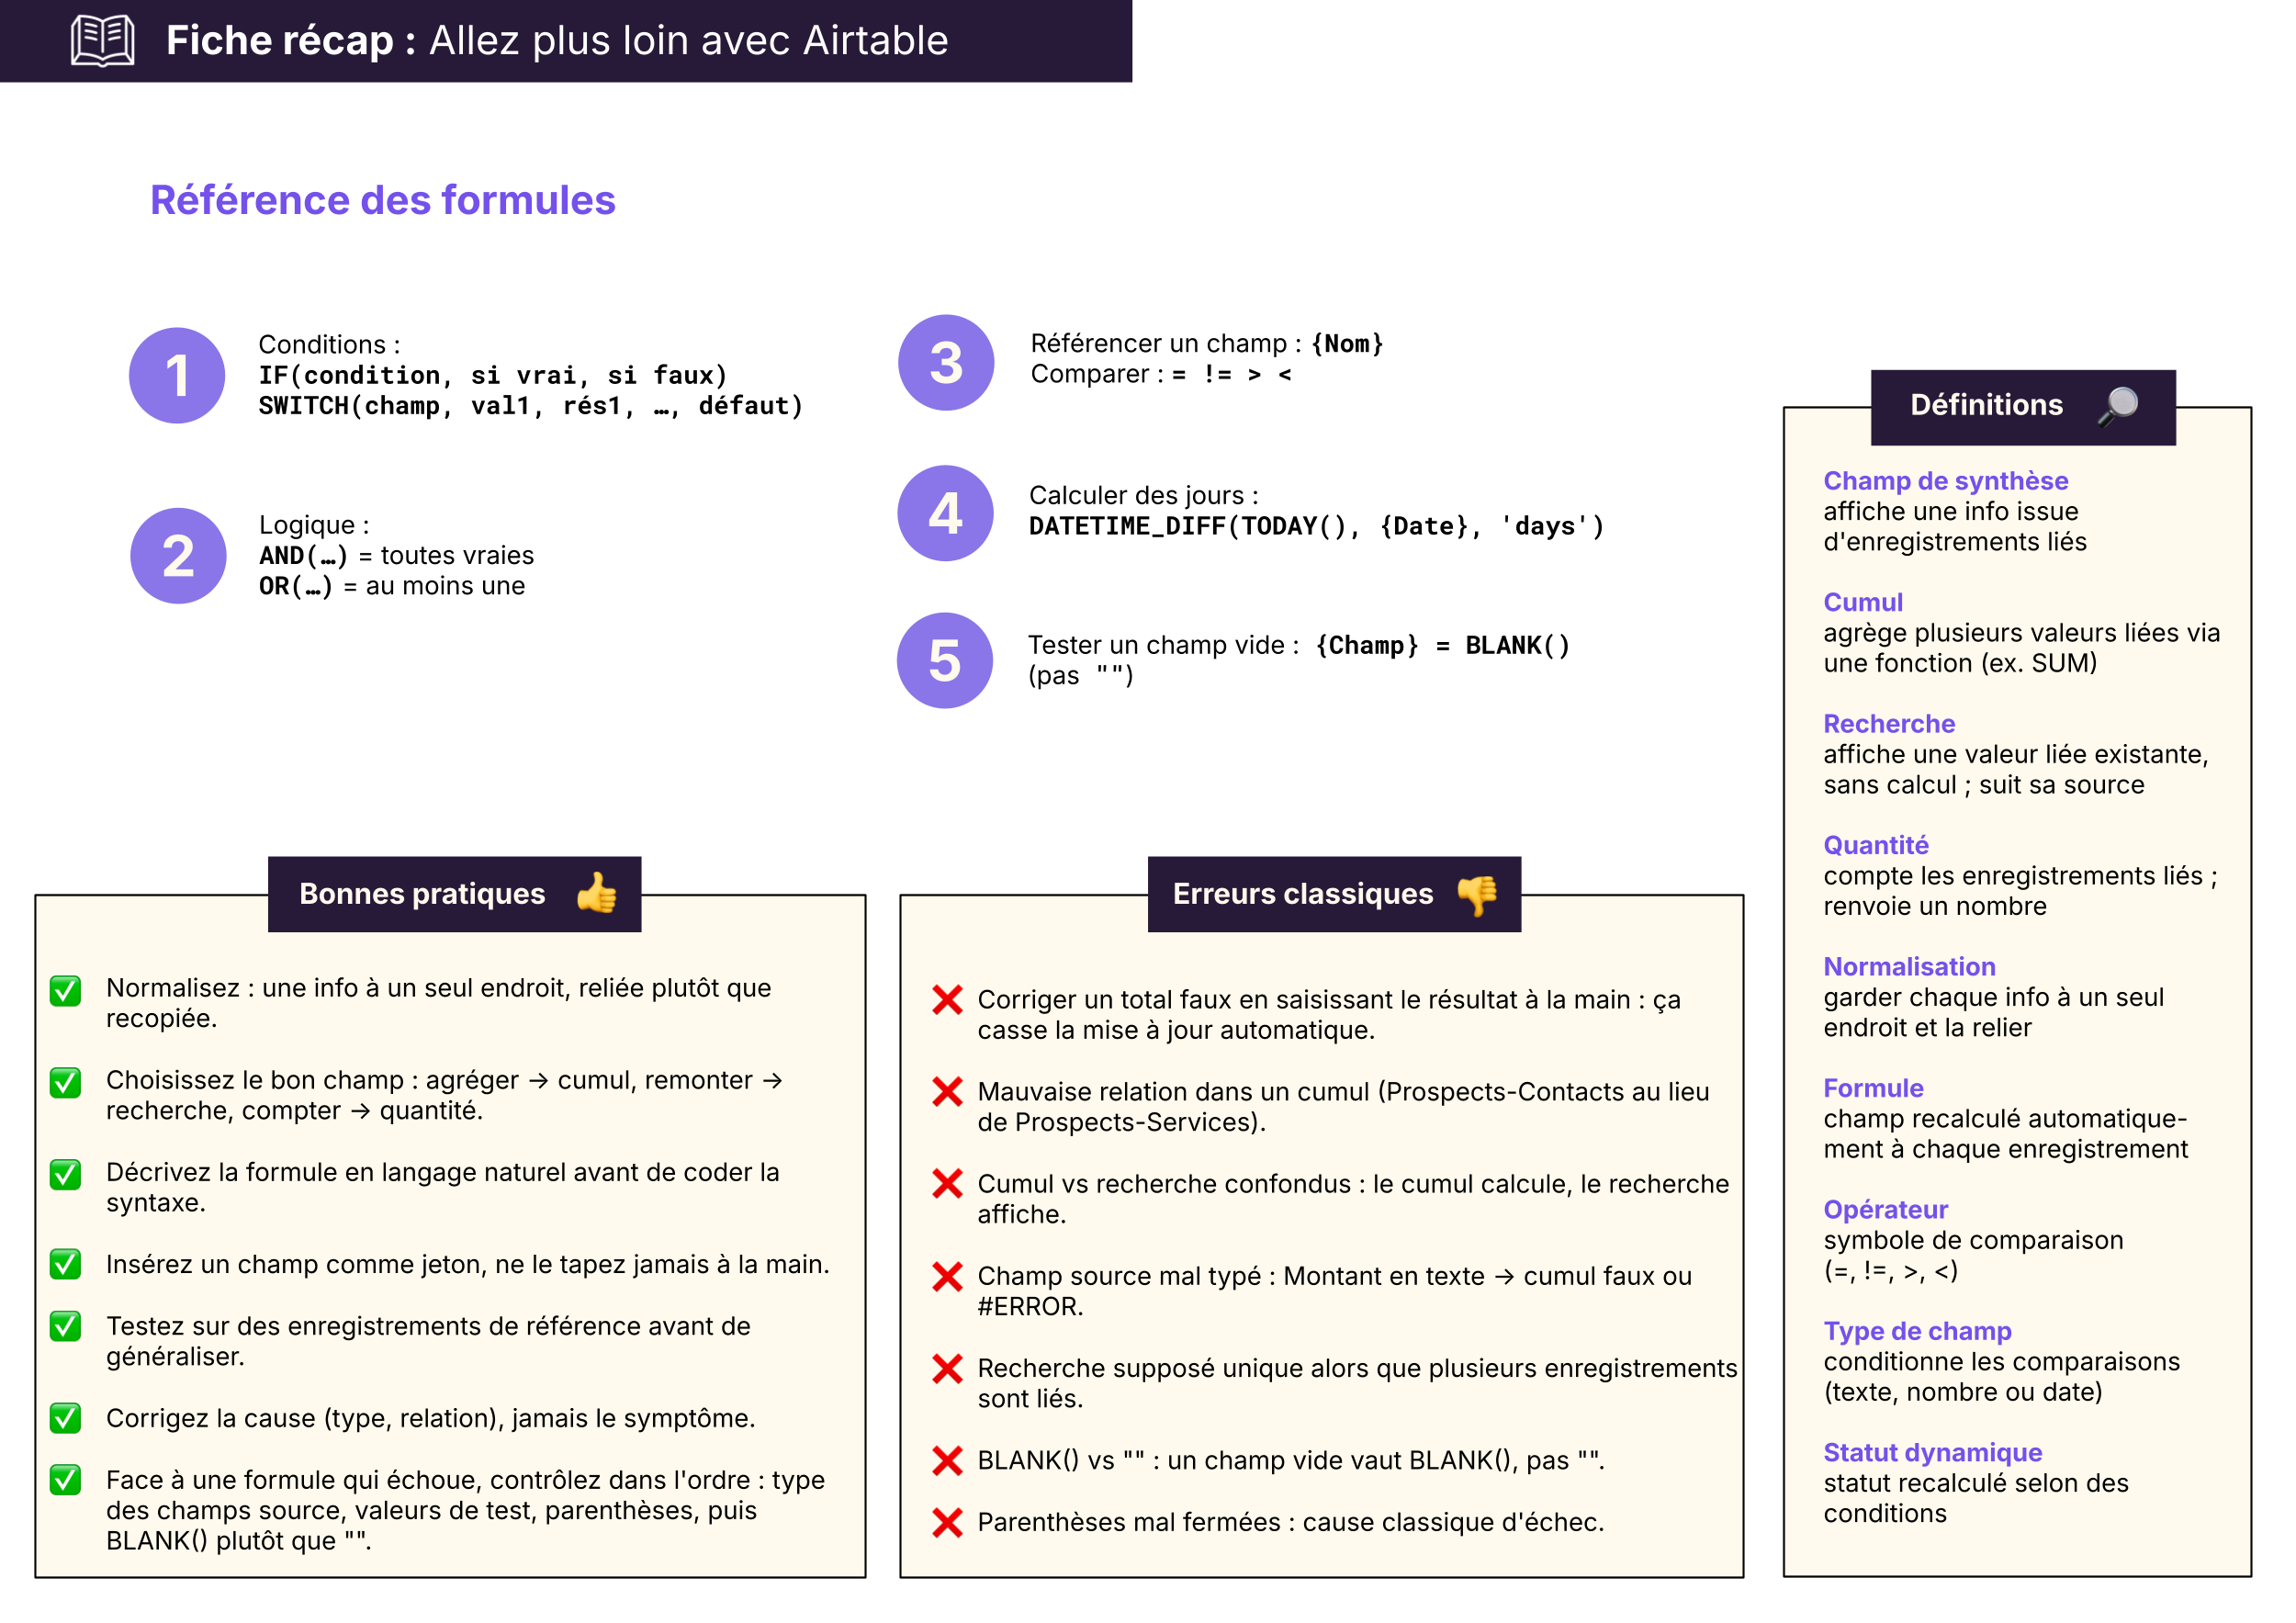Click the green check beside 'Normalisez : une info'
Viewport: 2296px width, 1623px height.
66,991
